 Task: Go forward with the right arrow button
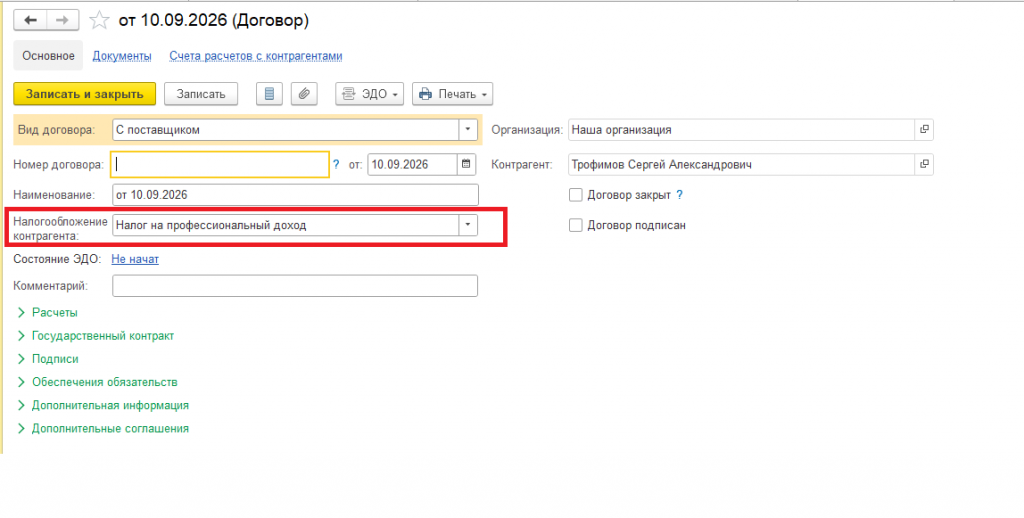pos(62,20)
